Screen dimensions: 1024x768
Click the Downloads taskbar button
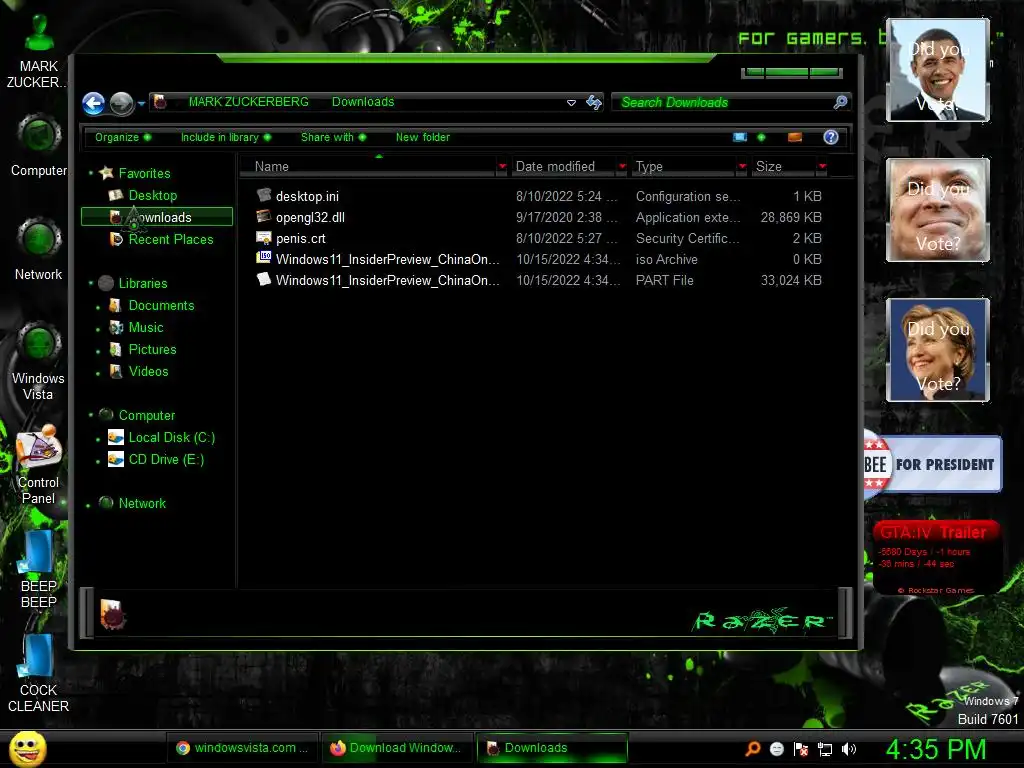(552, 748)
